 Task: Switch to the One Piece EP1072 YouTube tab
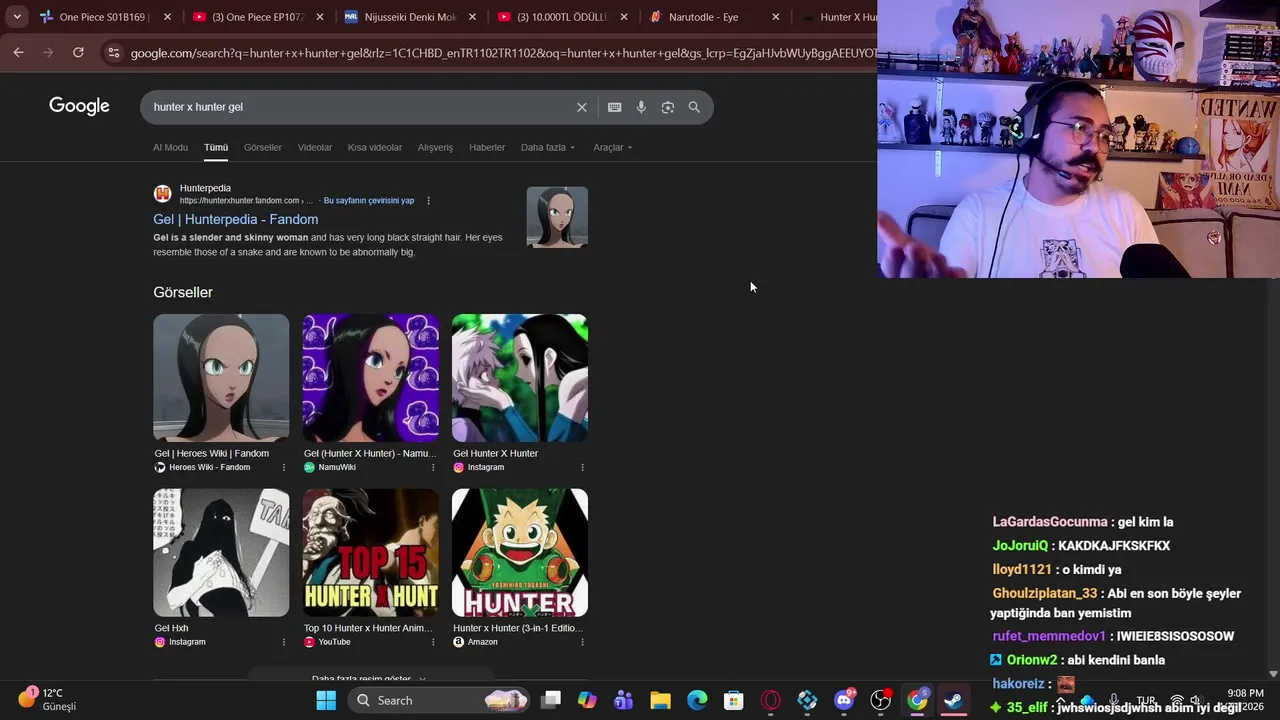pos(258,17)
